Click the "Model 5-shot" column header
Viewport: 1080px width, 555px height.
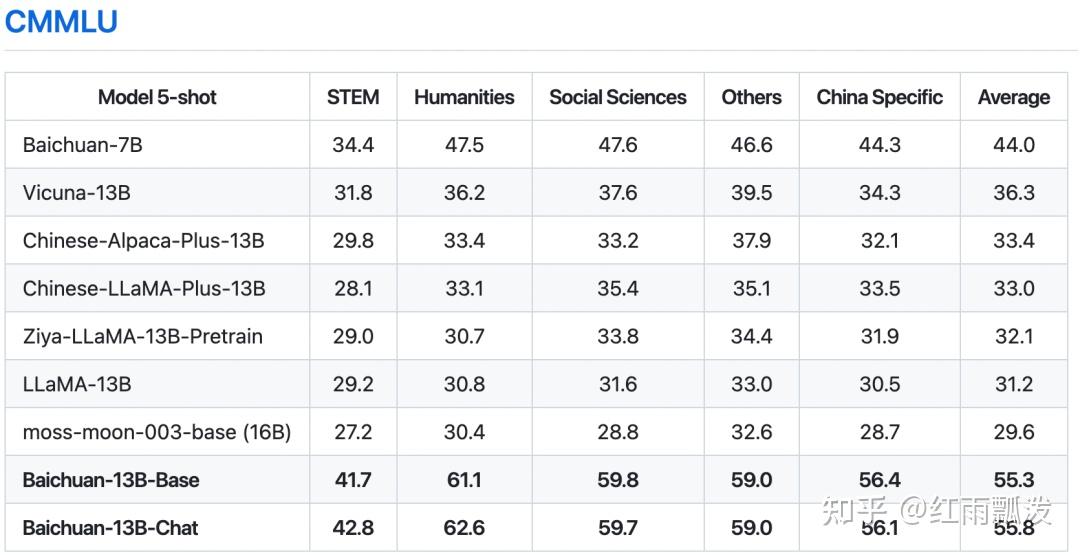(157, 97)
